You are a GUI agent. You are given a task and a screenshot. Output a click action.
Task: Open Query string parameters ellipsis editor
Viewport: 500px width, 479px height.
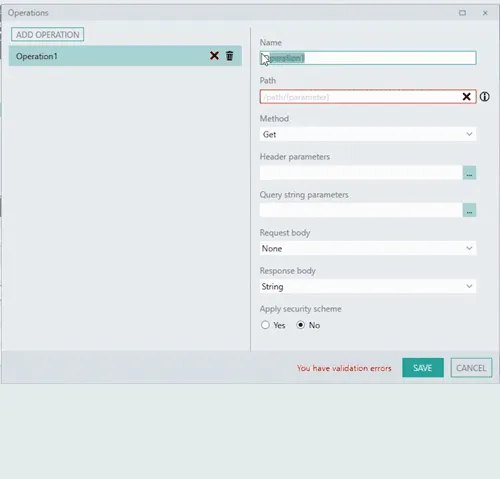point(469,210)
